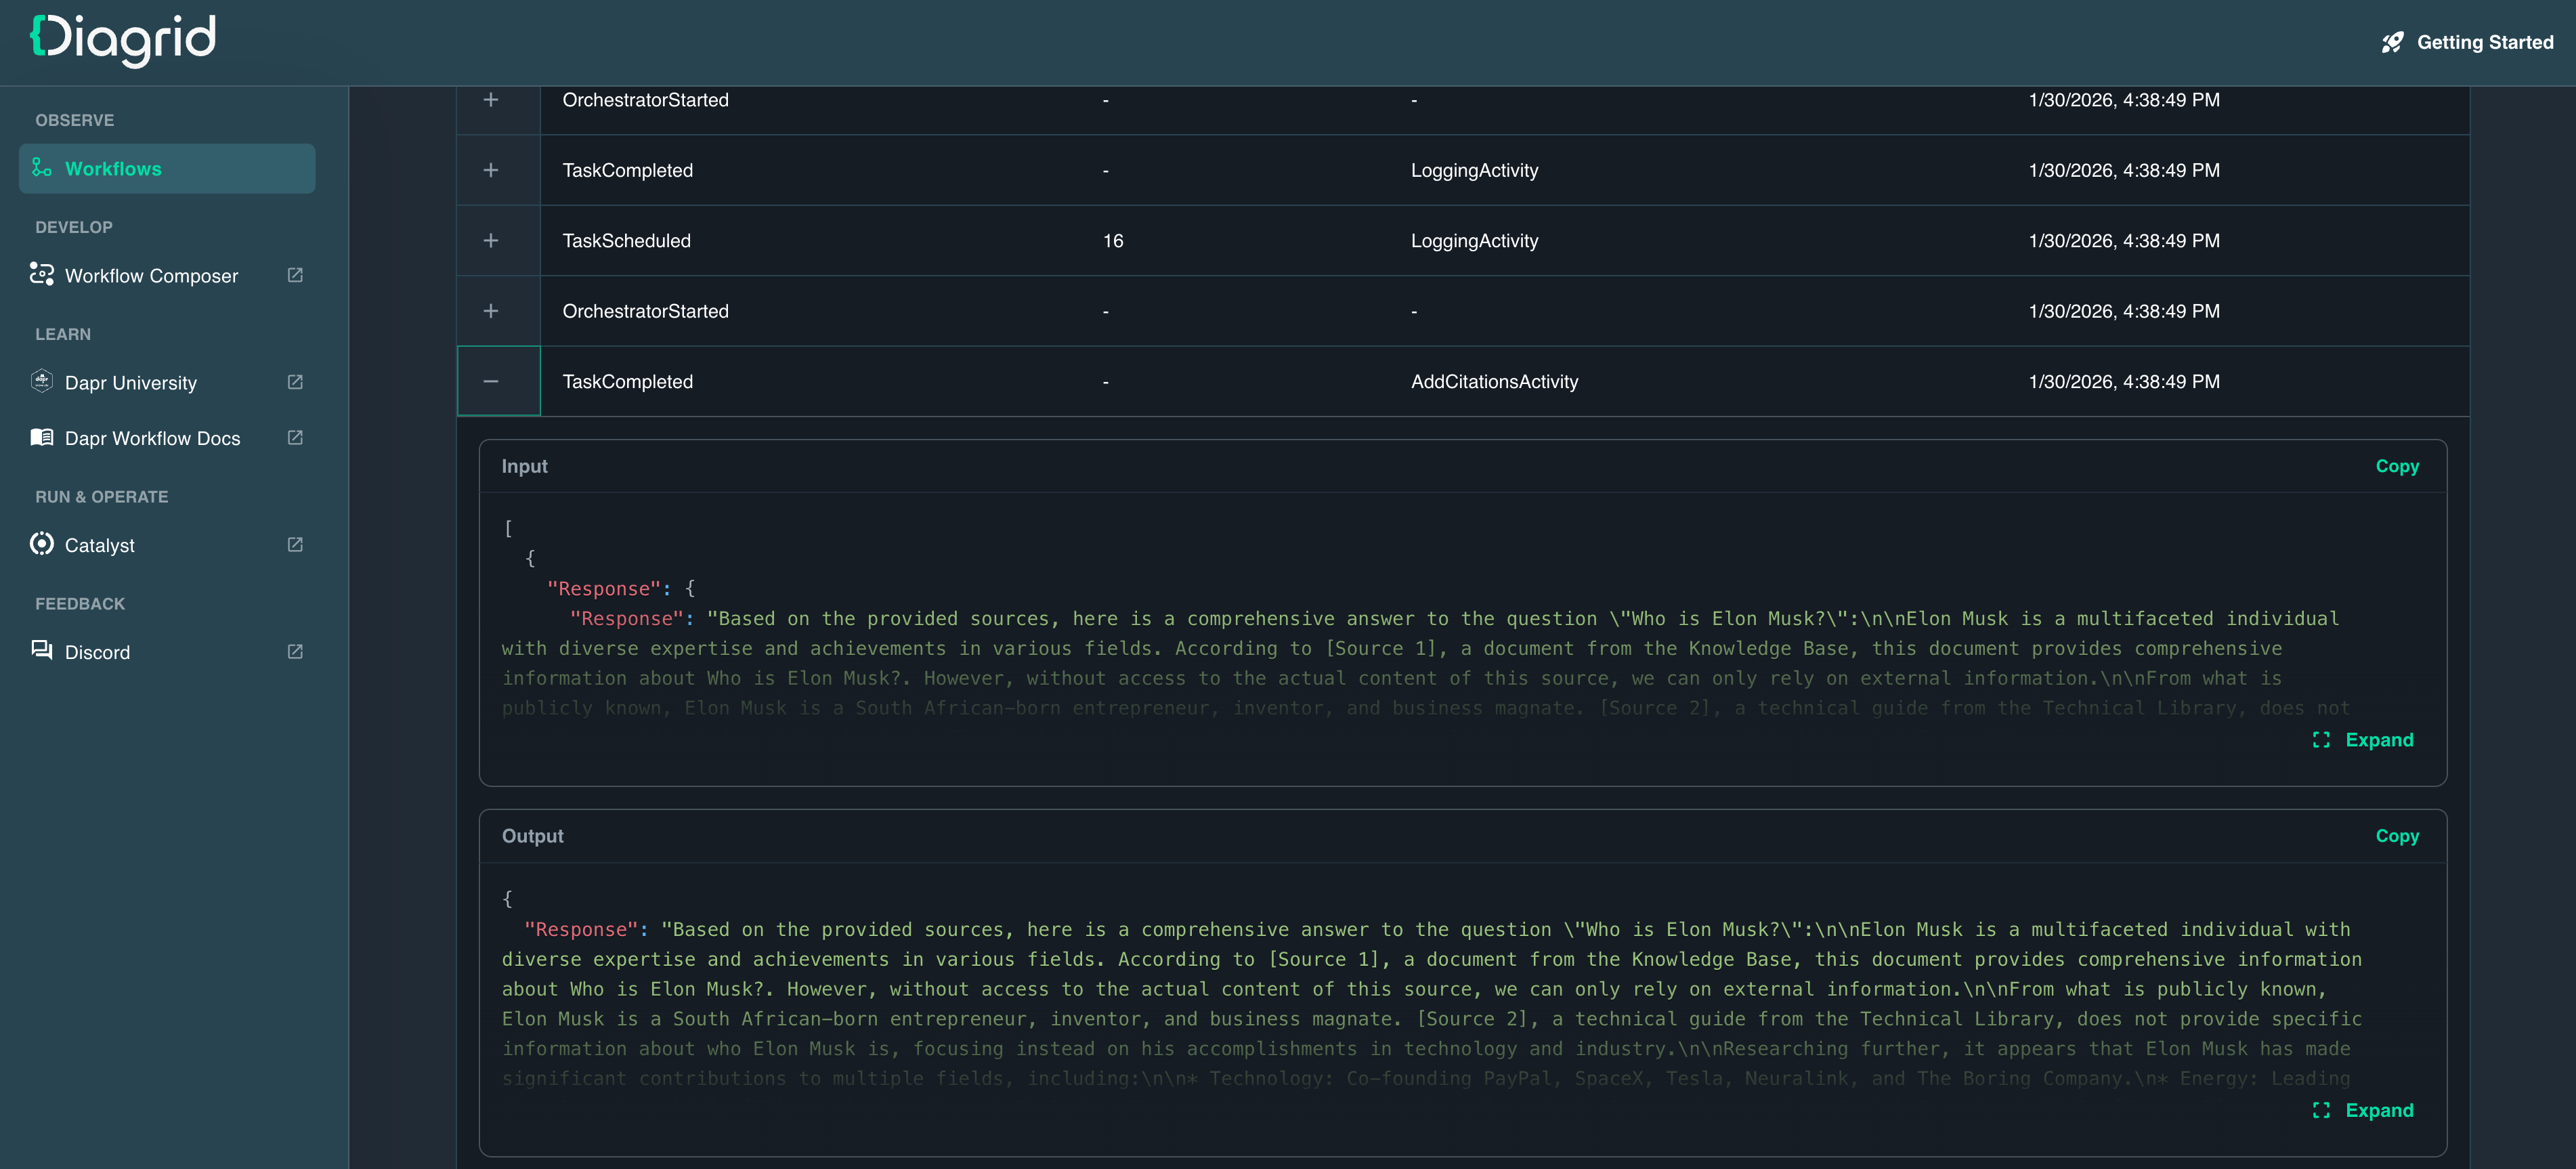Screen dimensions: 2576x1169
Task: Click external-link icon beside Discord
Action: (x=295, y=652)
